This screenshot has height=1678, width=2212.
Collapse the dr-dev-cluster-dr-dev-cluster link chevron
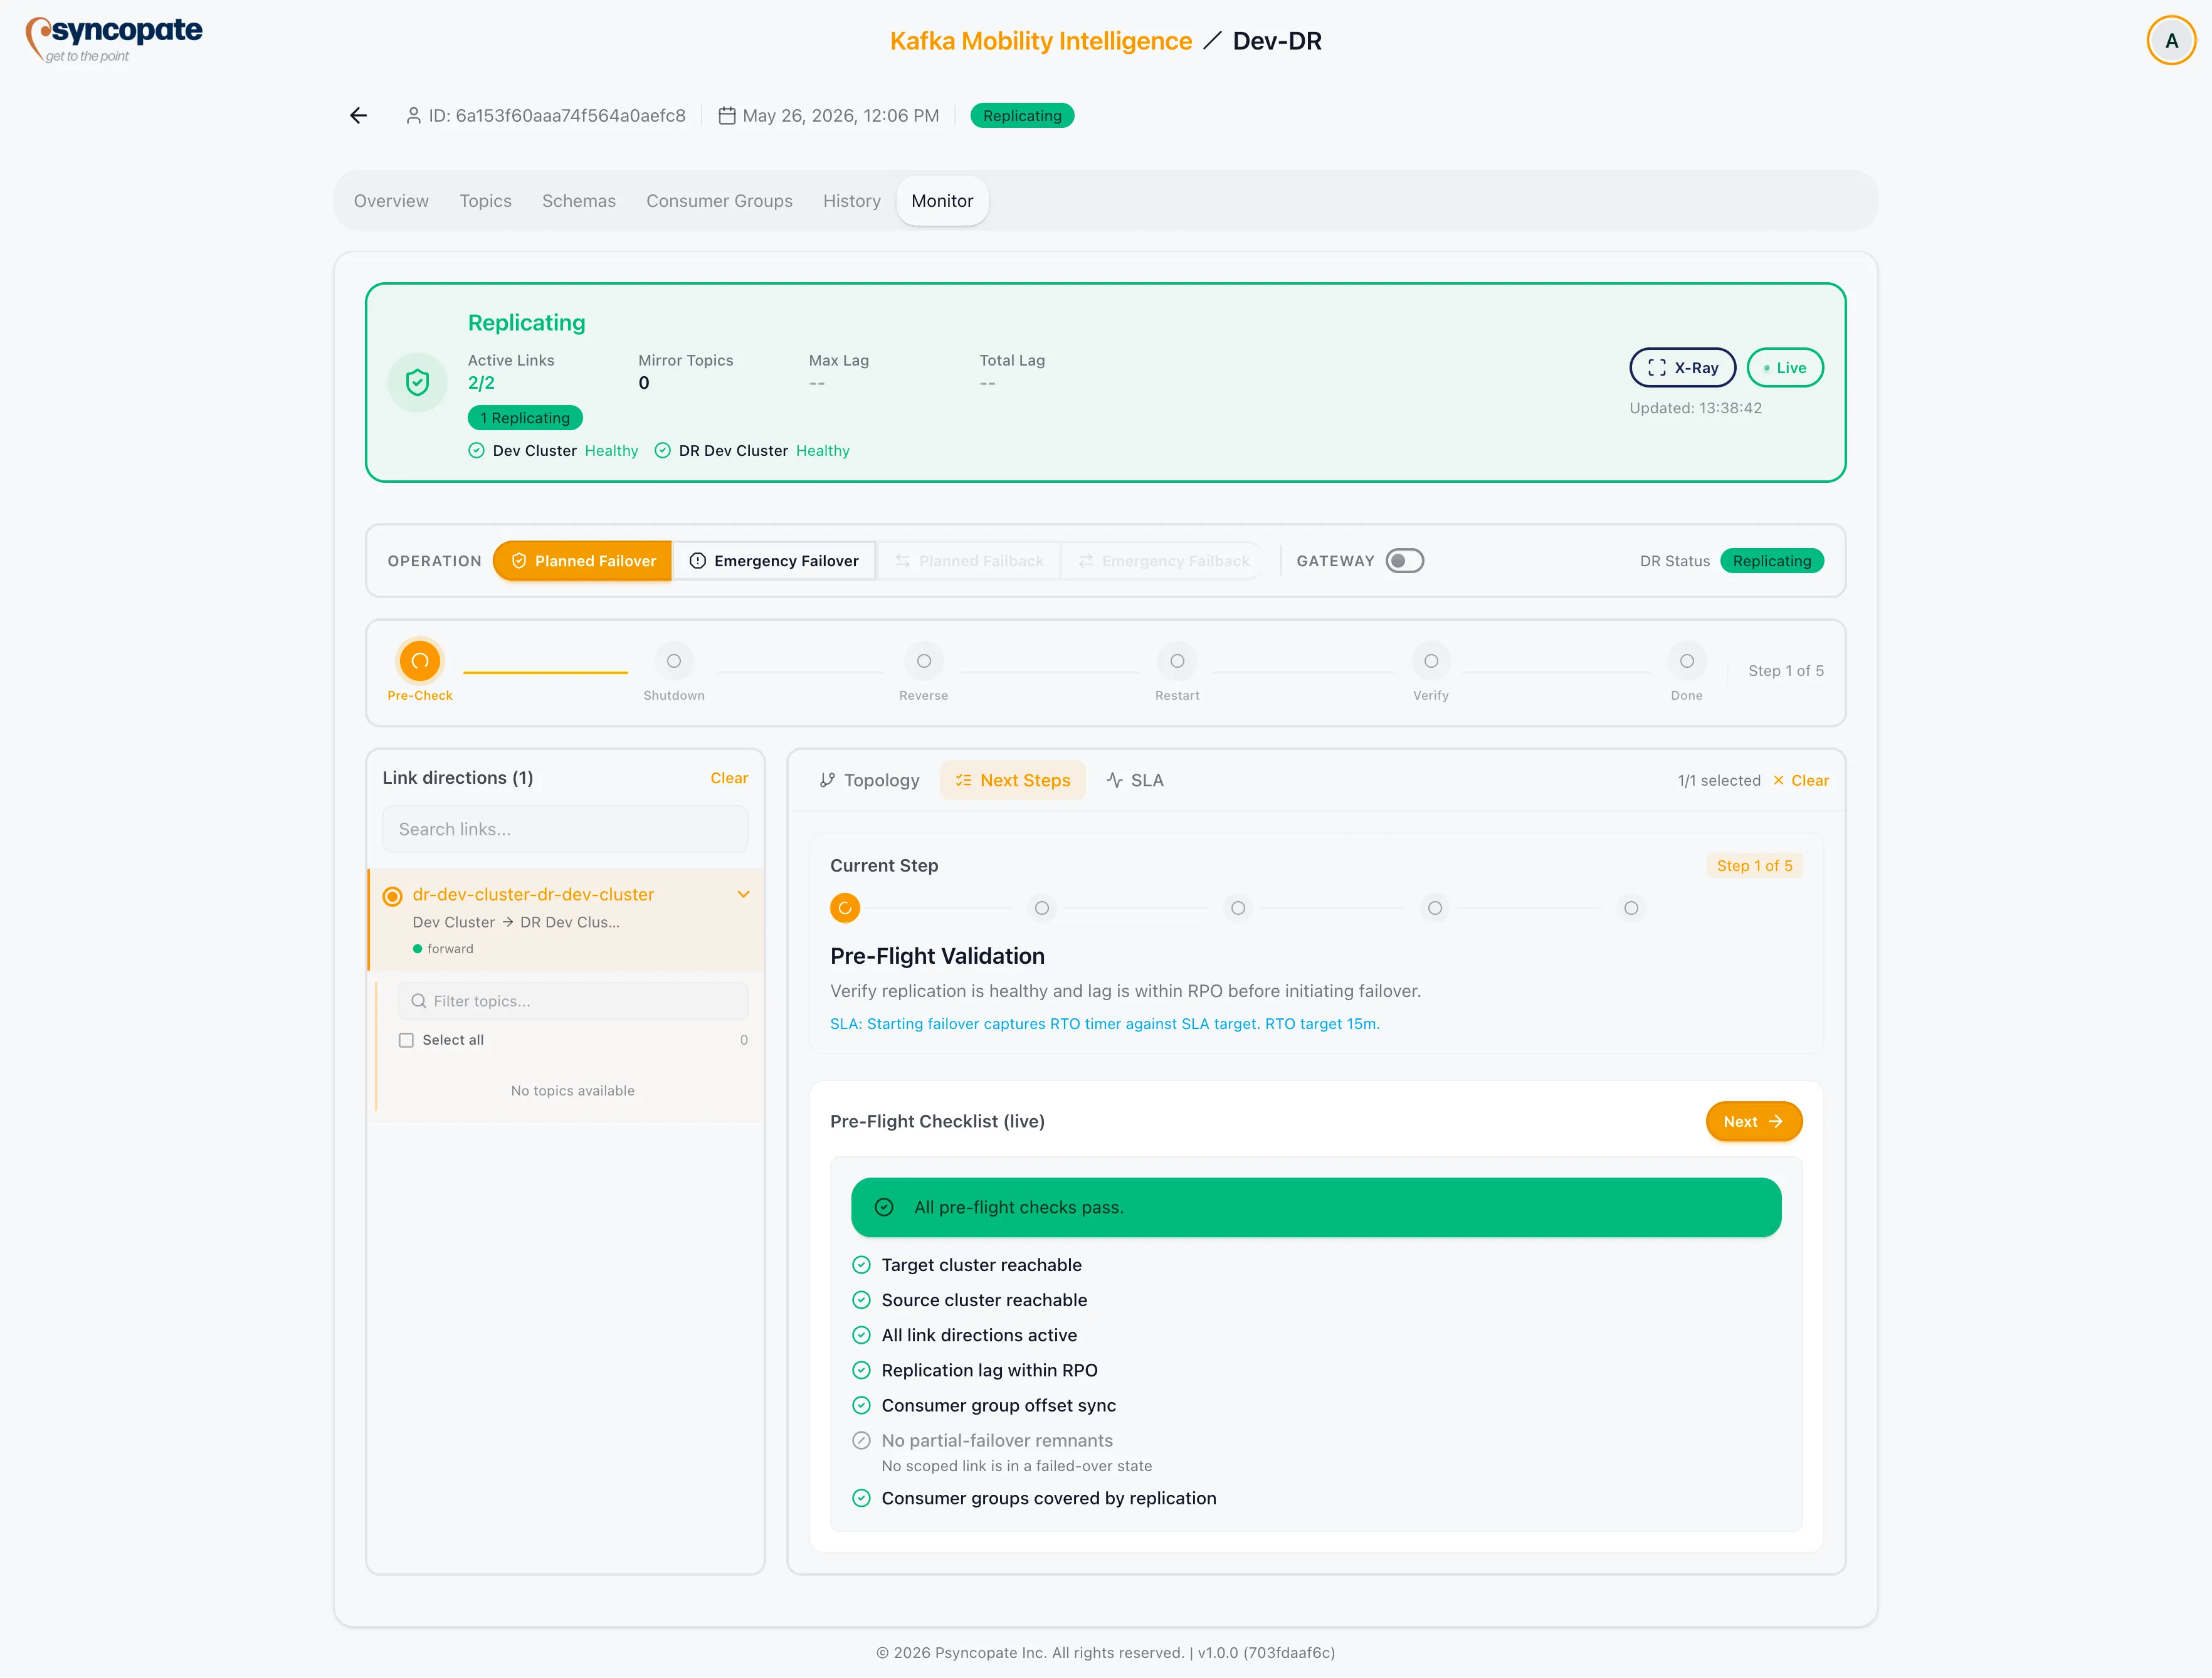click(743, 894)
